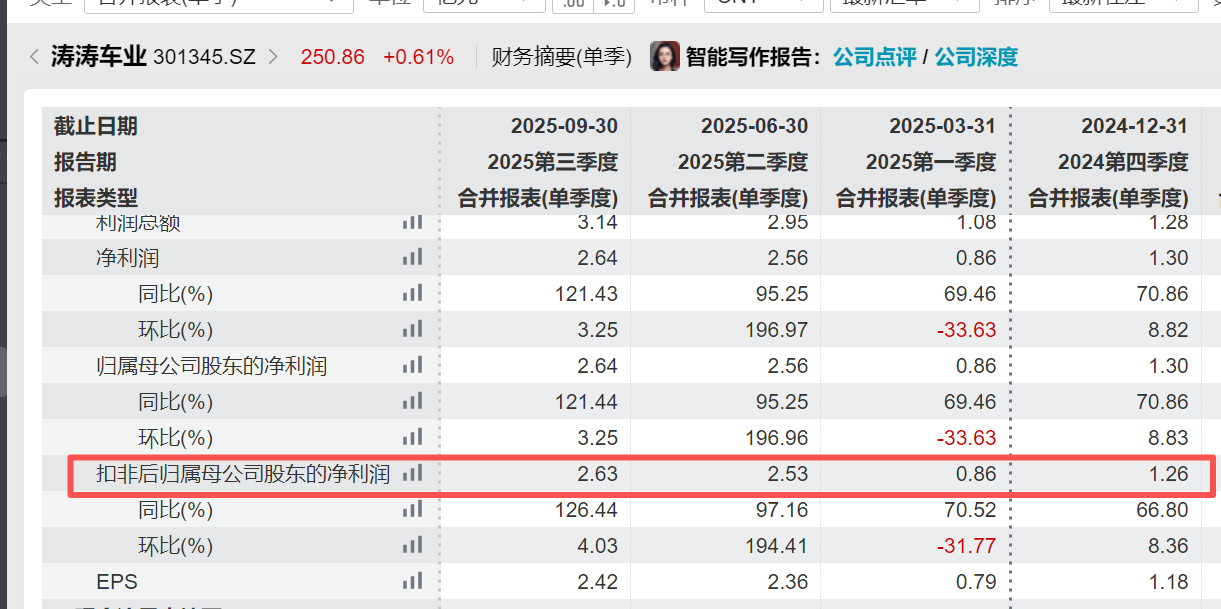Click the red value -31.77
Image resolution: width=1221 pixels, height=609 pixels.
tap(967, 546)
